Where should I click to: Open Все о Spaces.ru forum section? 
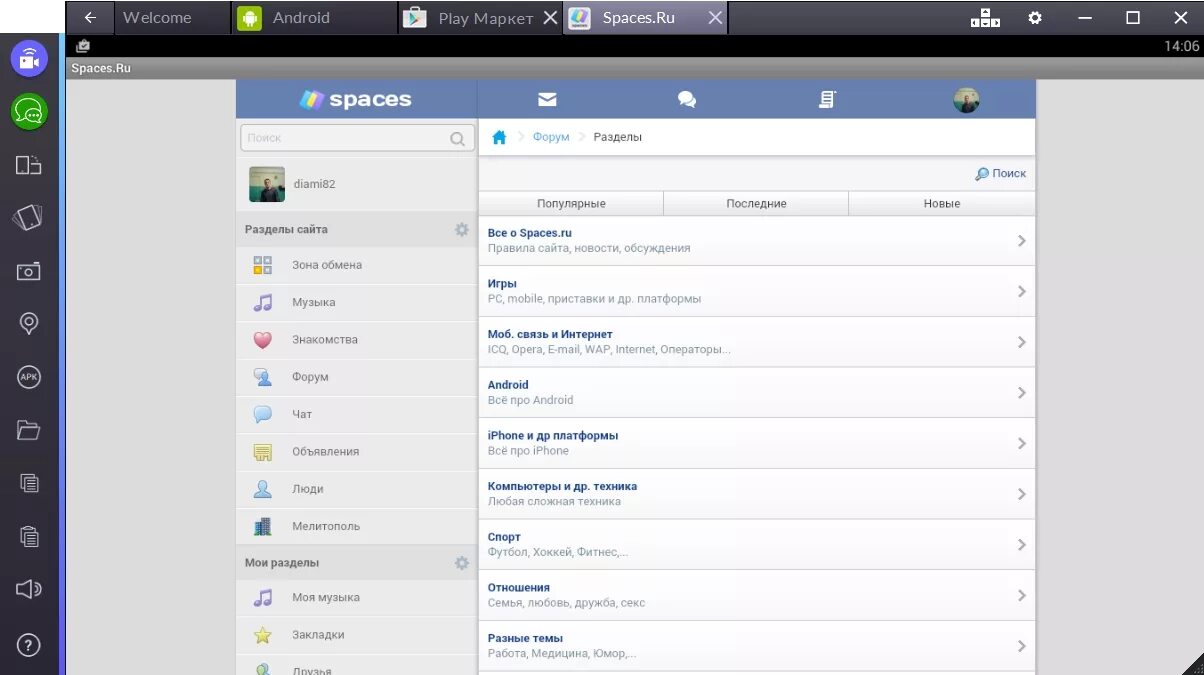[757, 240]
